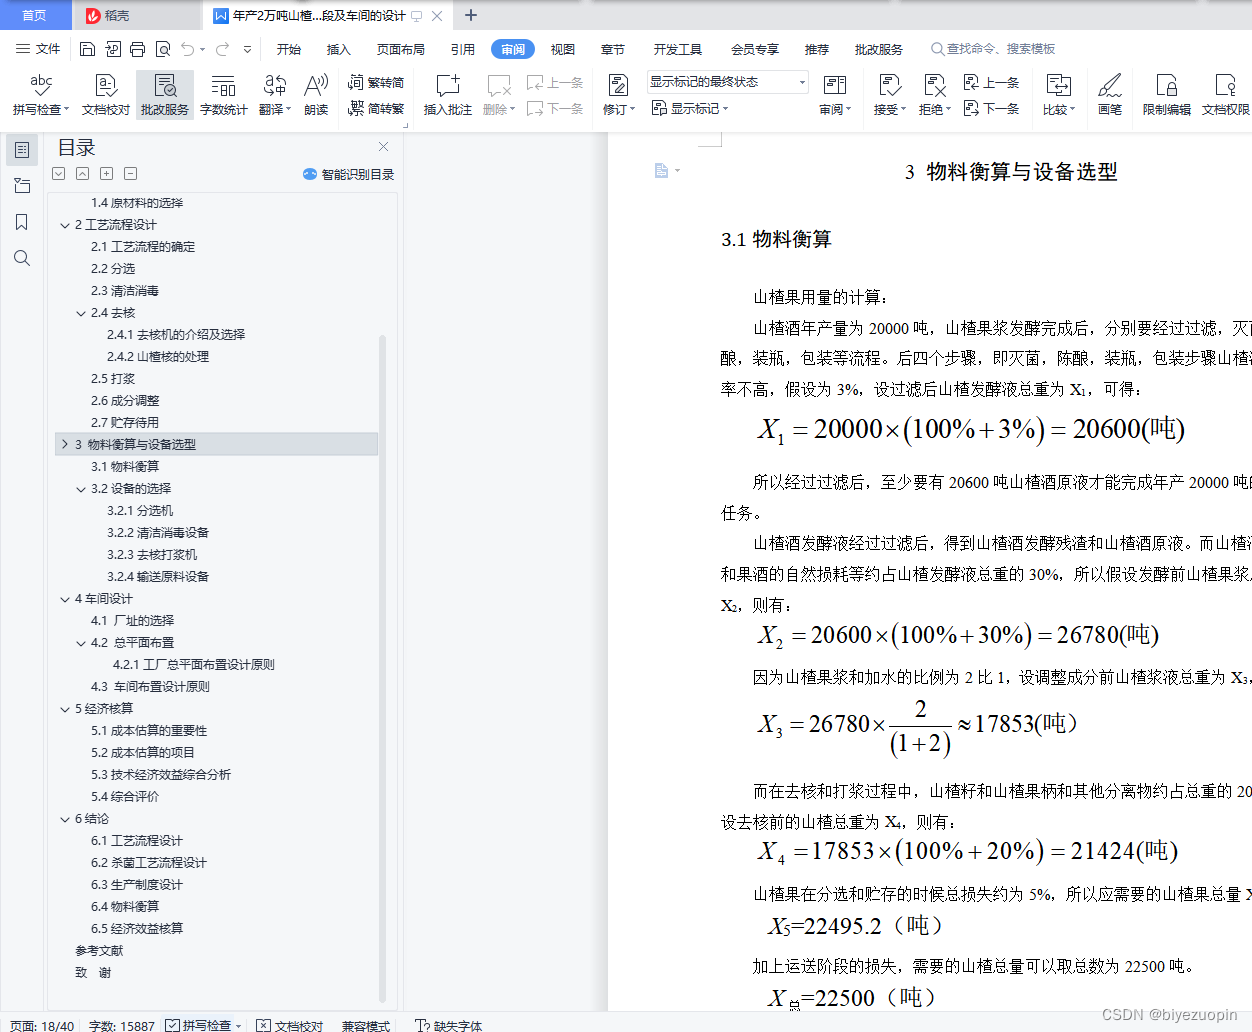Open the 批改服务 correction service button
Screen dimensions: 1252x1032
coord(165,95)
